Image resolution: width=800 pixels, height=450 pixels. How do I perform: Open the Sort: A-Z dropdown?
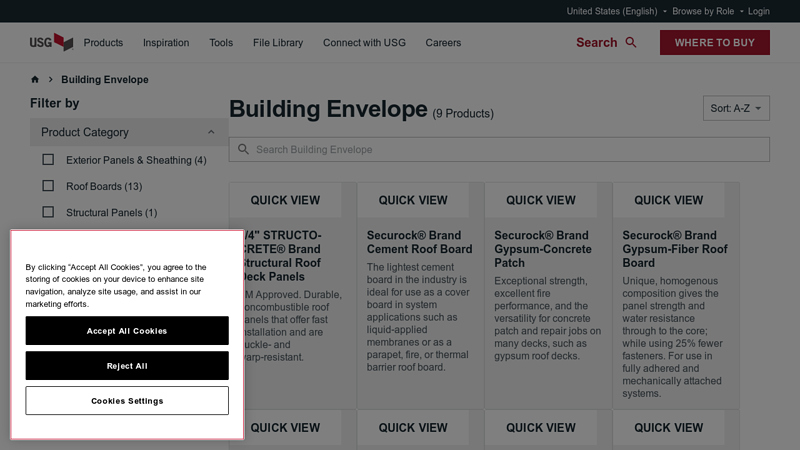pos(736,108)
